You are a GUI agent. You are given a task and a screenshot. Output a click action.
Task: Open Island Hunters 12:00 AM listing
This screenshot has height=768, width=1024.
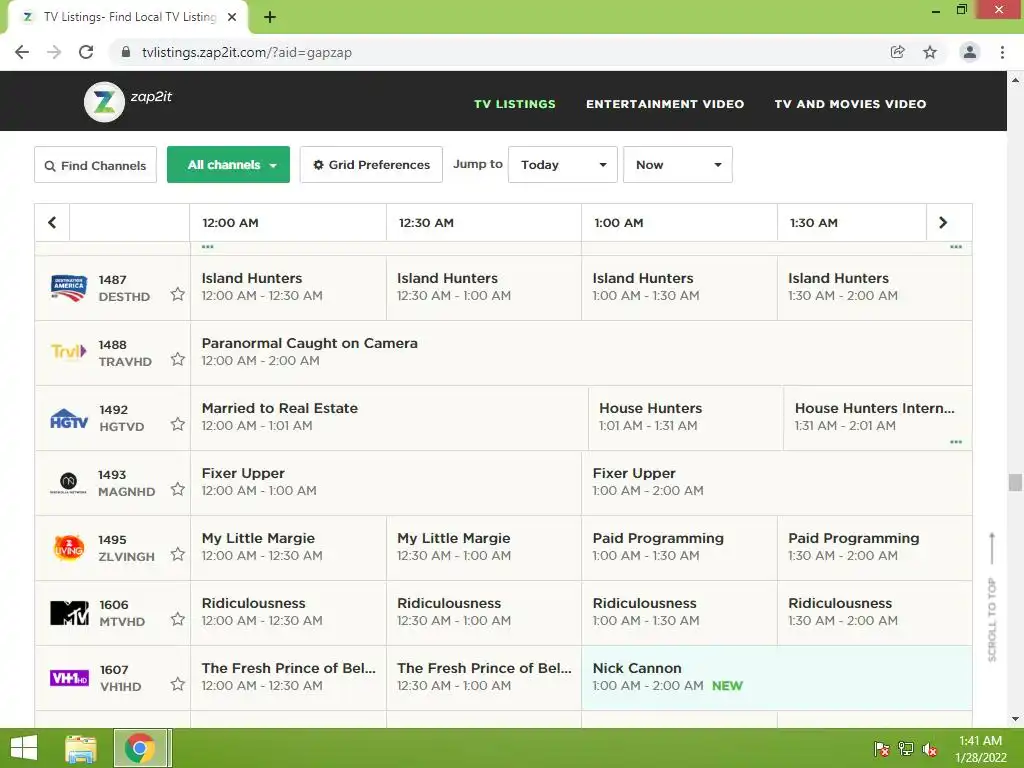pos(288,288)
